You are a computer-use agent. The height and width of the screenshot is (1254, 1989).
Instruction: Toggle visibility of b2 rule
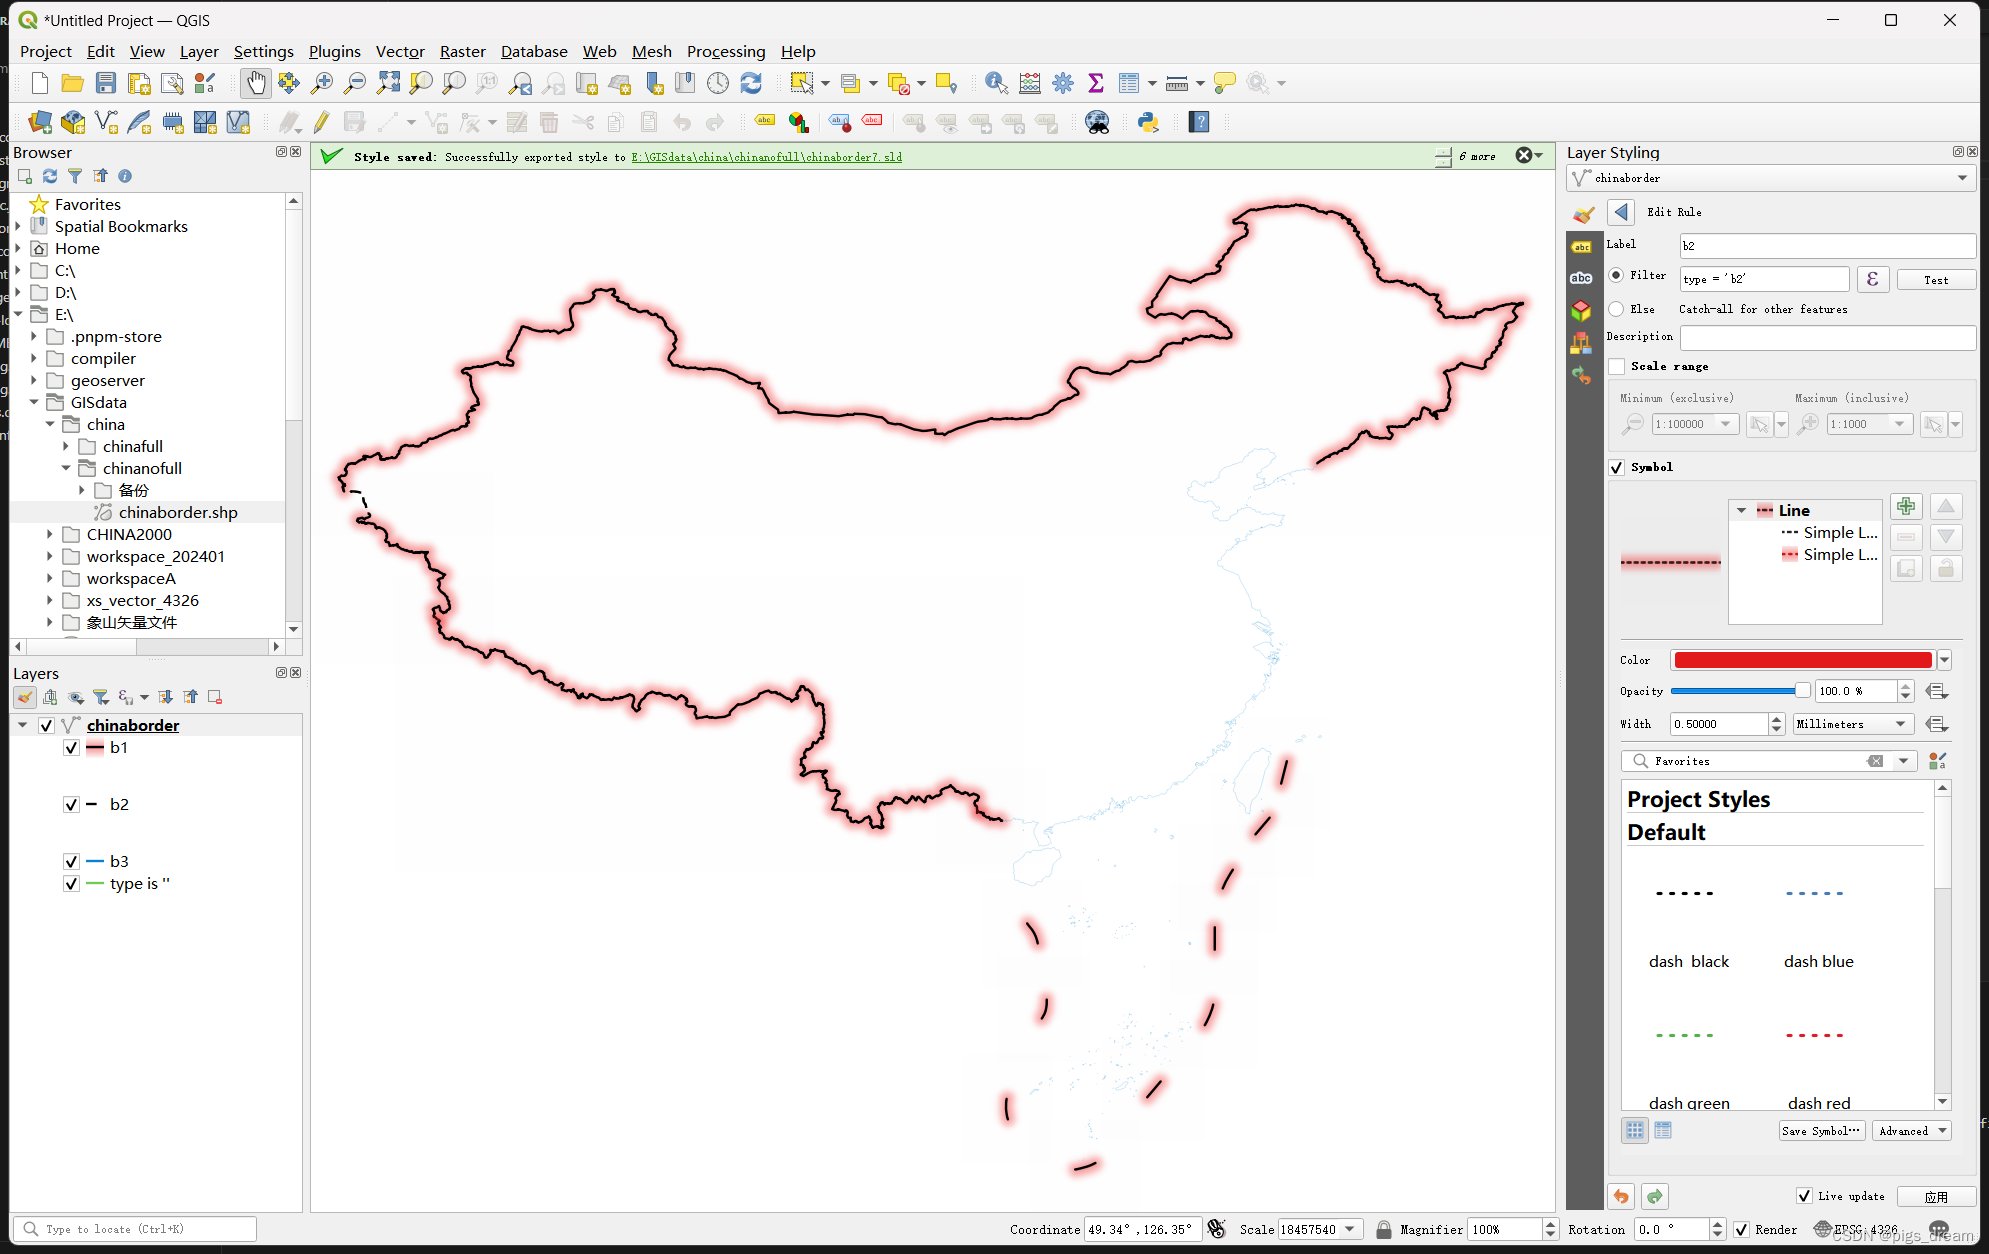(71, 804)
